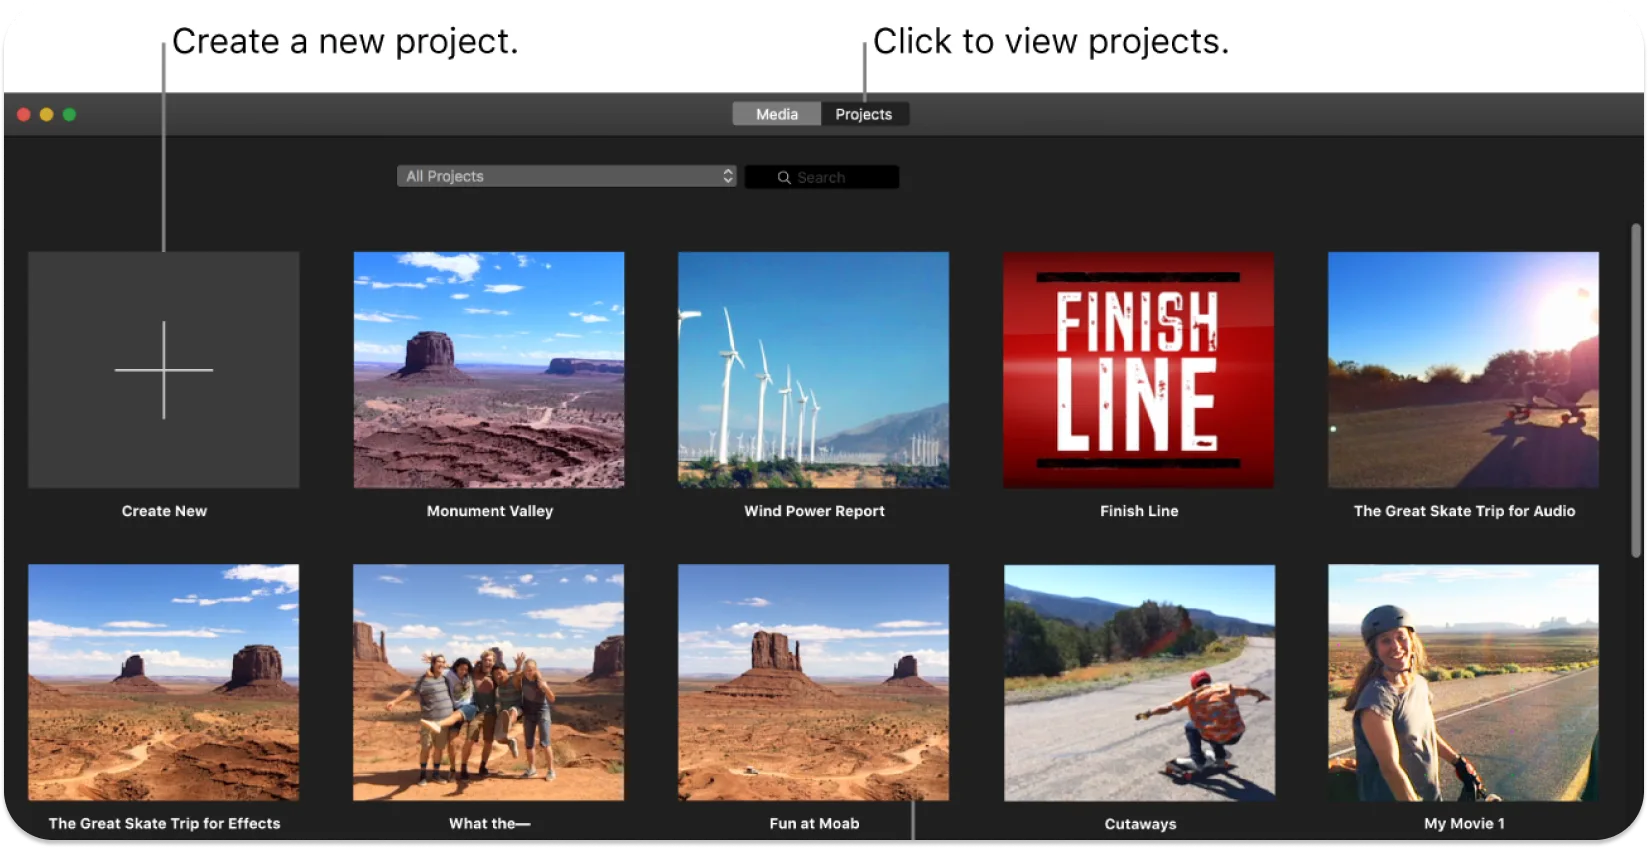The height and width of the screenshot is (848, 1648).
Task: Click the Create New label
Action: 164,511
